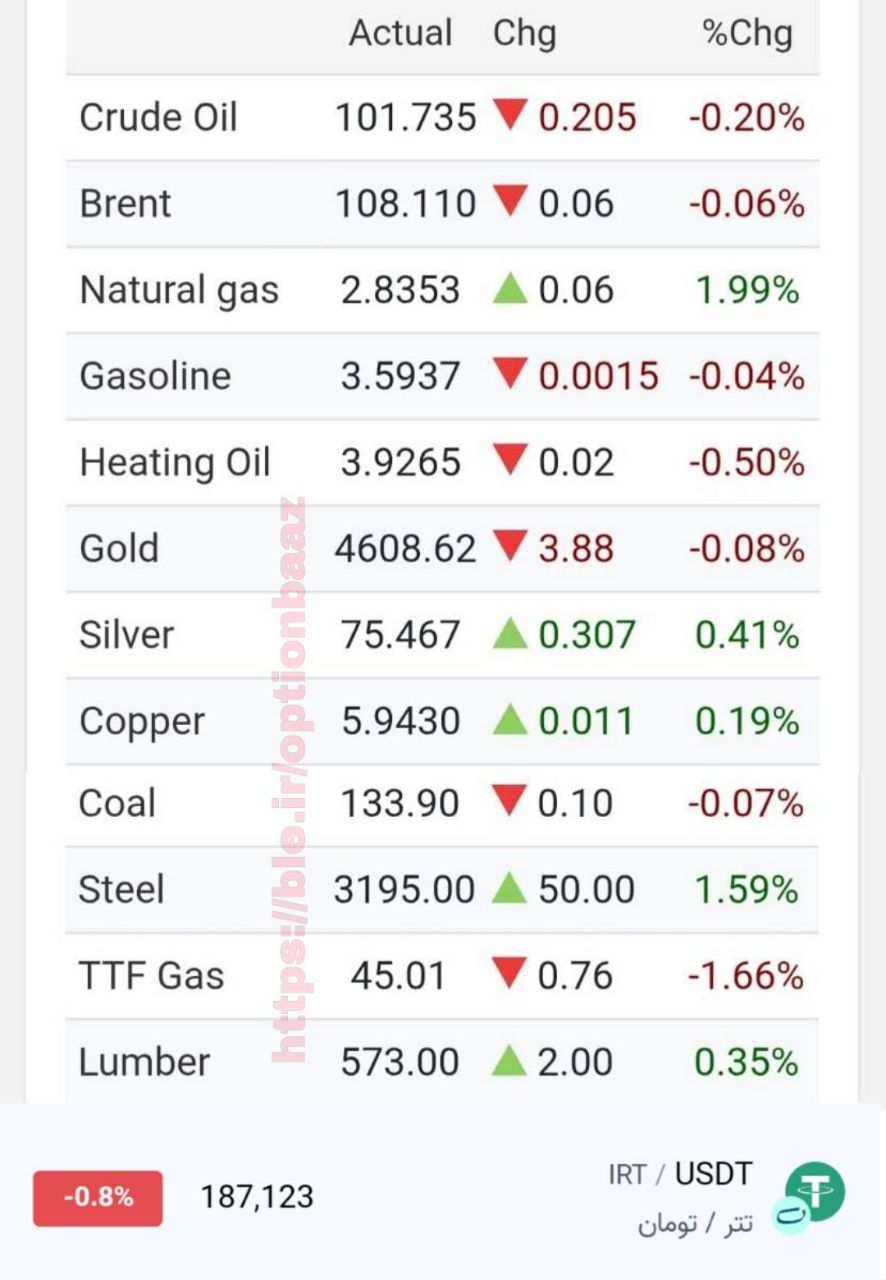
Task: Click green up arrow in Natural gas row
Action: pos(510,289)
